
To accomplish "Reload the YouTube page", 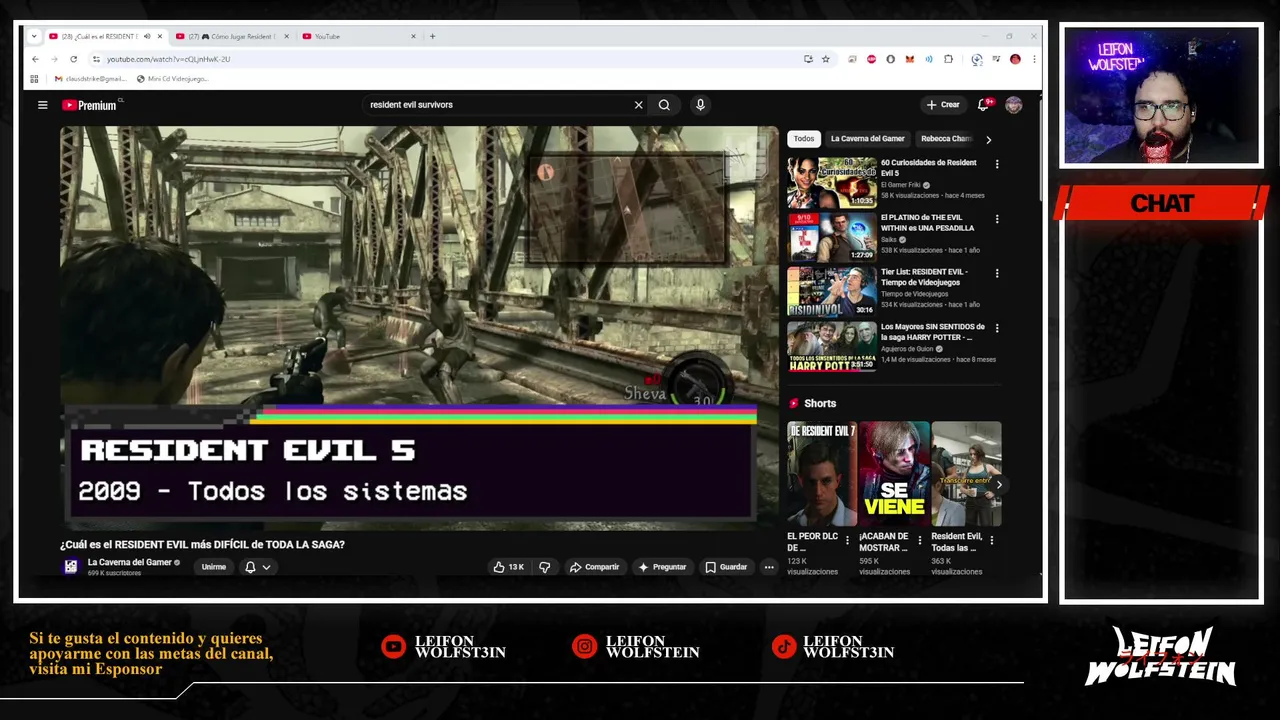I will pos(73,59).
